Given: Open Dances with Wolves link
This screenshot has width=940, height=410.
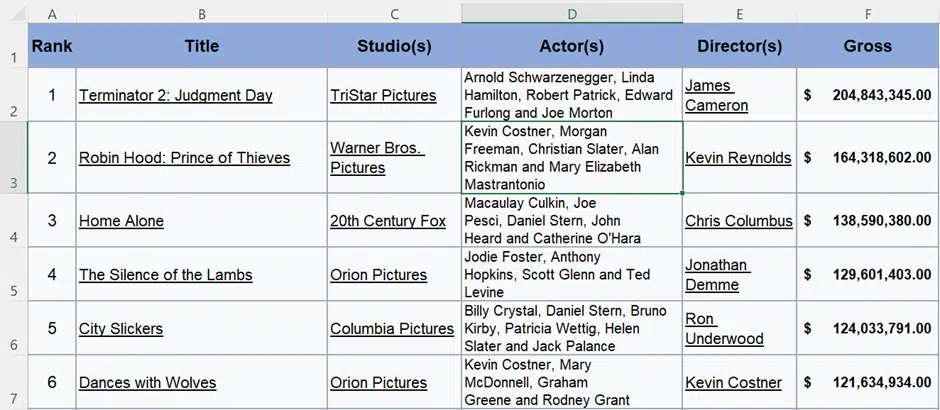Looking at the screenshot, I should point(147,382).
